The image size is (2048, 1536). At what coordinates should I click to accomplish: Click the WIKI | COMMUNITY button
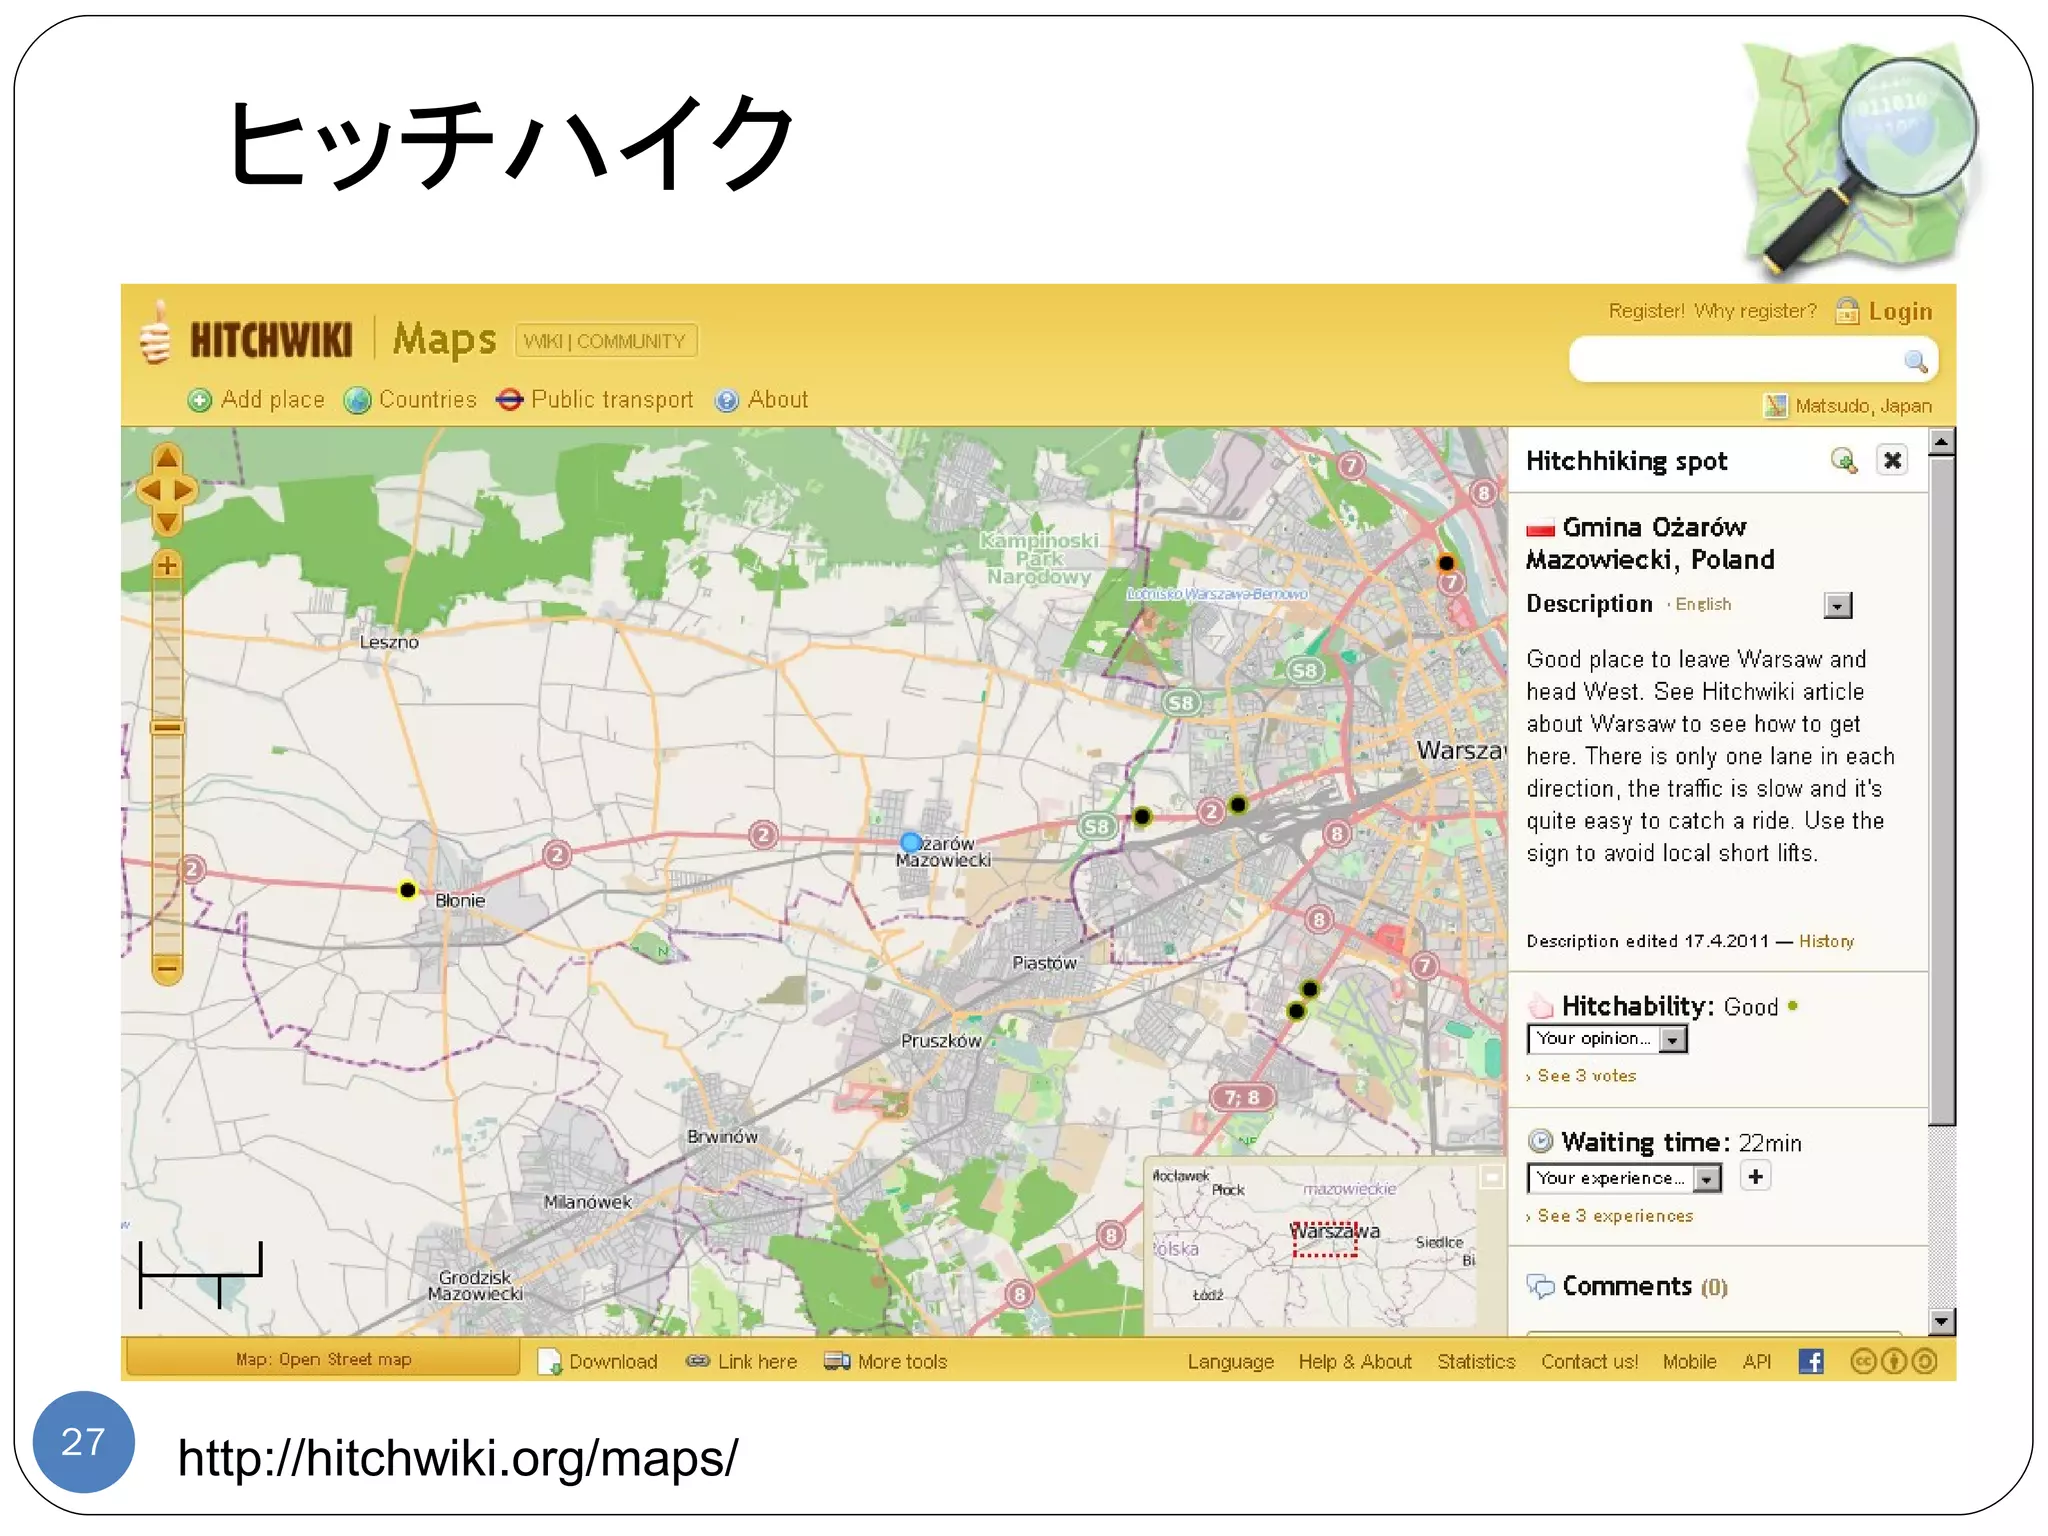(x=605, y=341)
